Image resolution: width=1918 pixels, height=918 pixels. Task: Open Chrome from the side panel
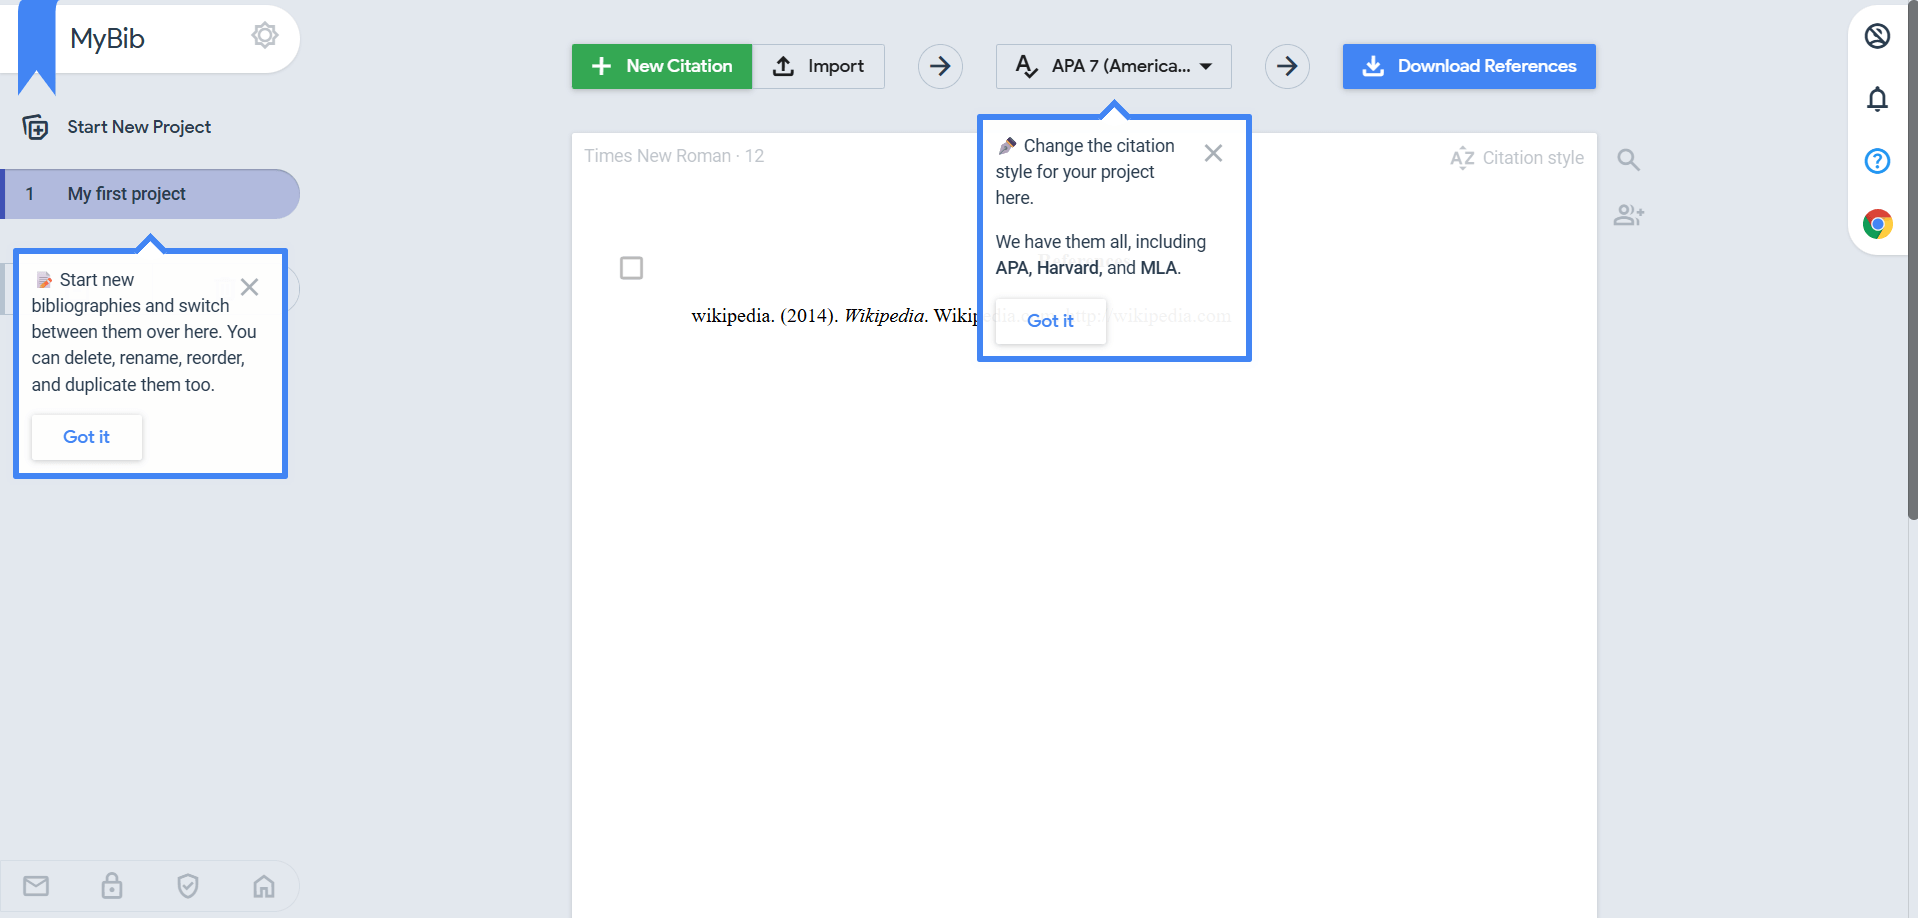pyautogui.click(x=1877, y=225)
